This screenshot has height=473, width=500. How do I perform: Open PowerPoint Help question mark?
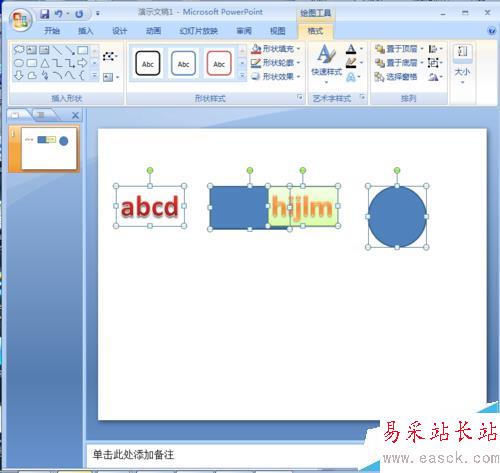491,31
